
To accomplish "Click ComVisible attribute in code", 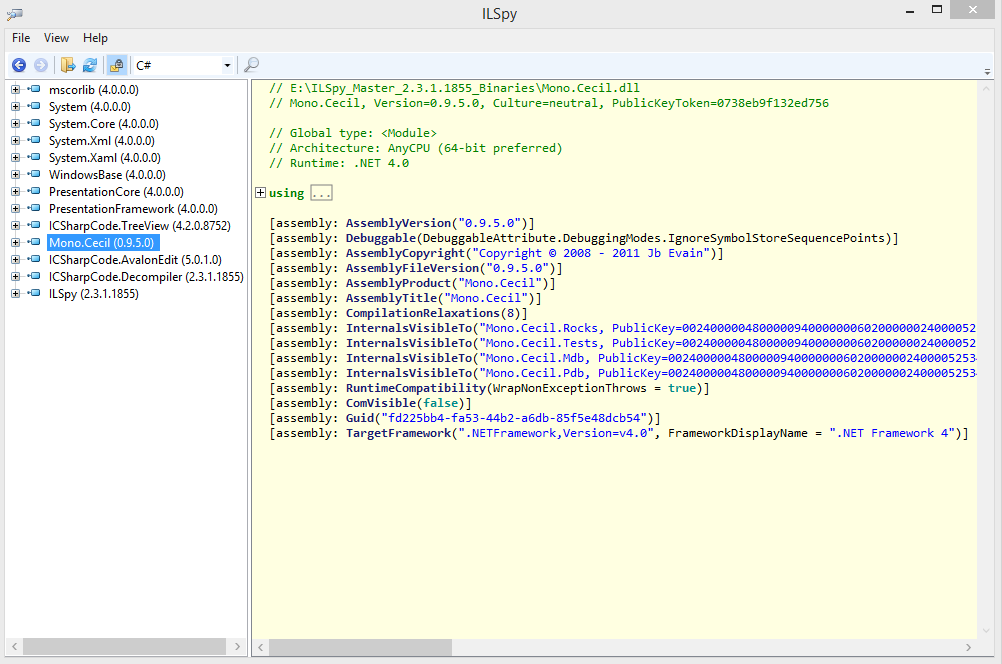I will 381,403.
